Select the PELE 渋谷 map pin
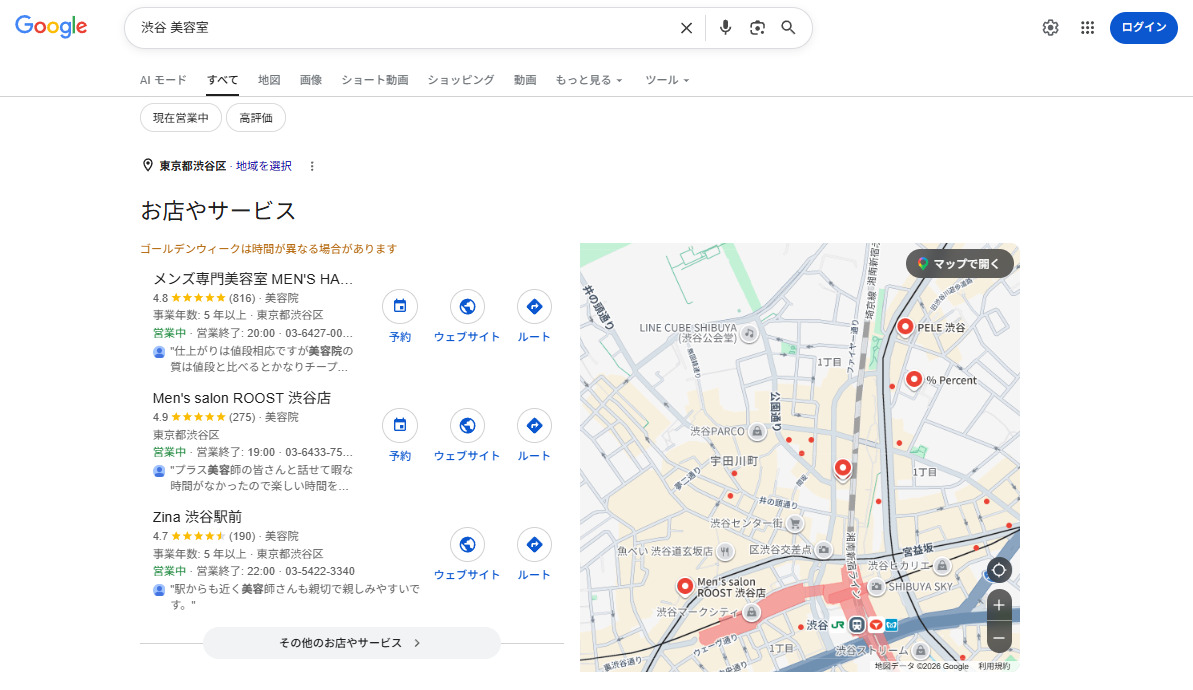The width and height of the screenshot is (1193, 690). click(905, 327)
